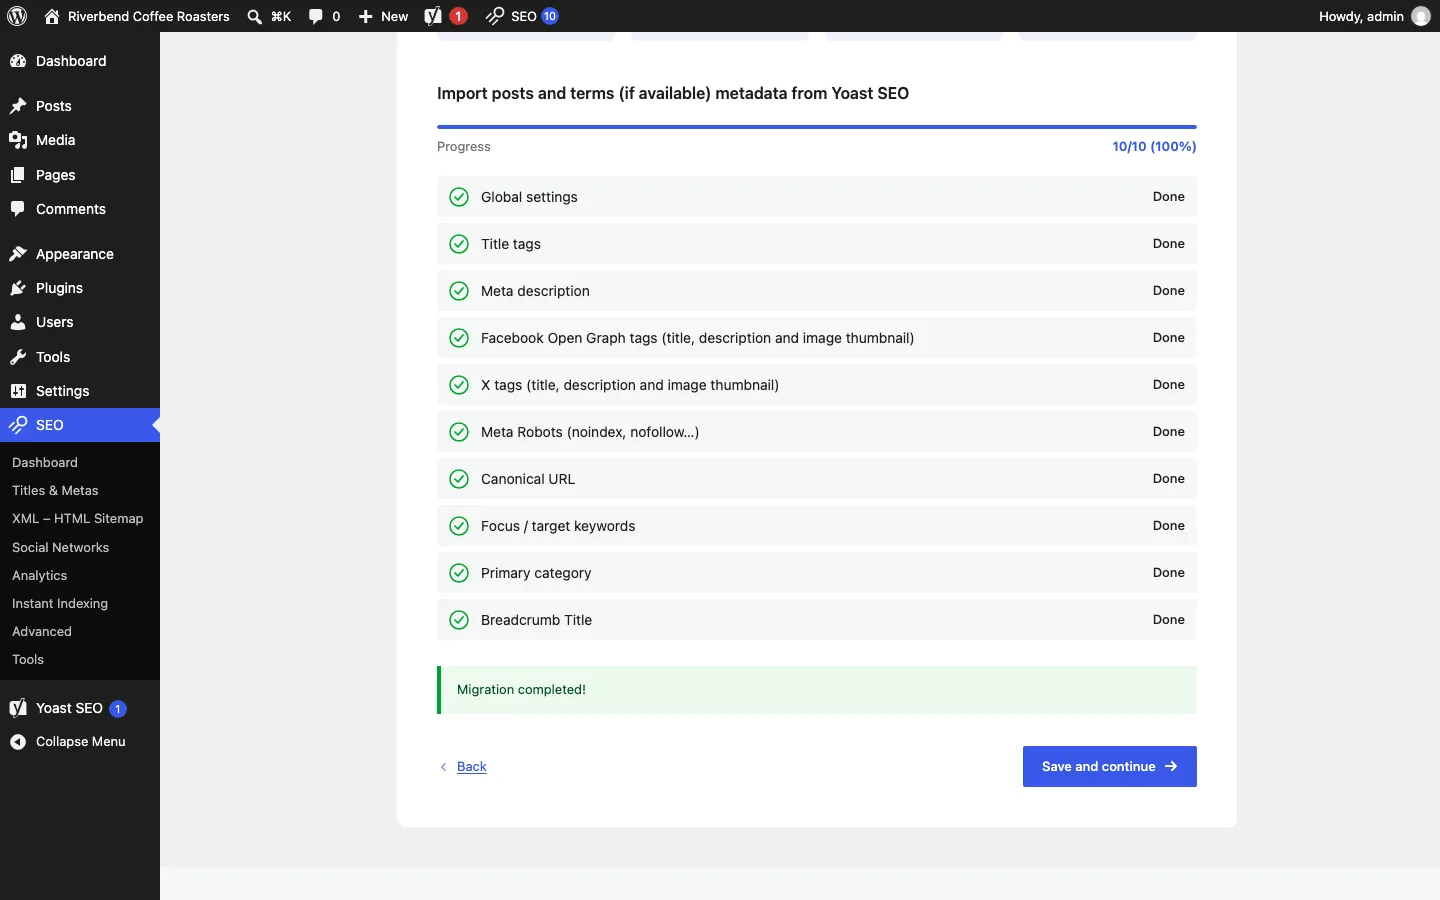Expand Howdy, admin account menu
Screen dimensions: 1440x900
coord(1374,16)
